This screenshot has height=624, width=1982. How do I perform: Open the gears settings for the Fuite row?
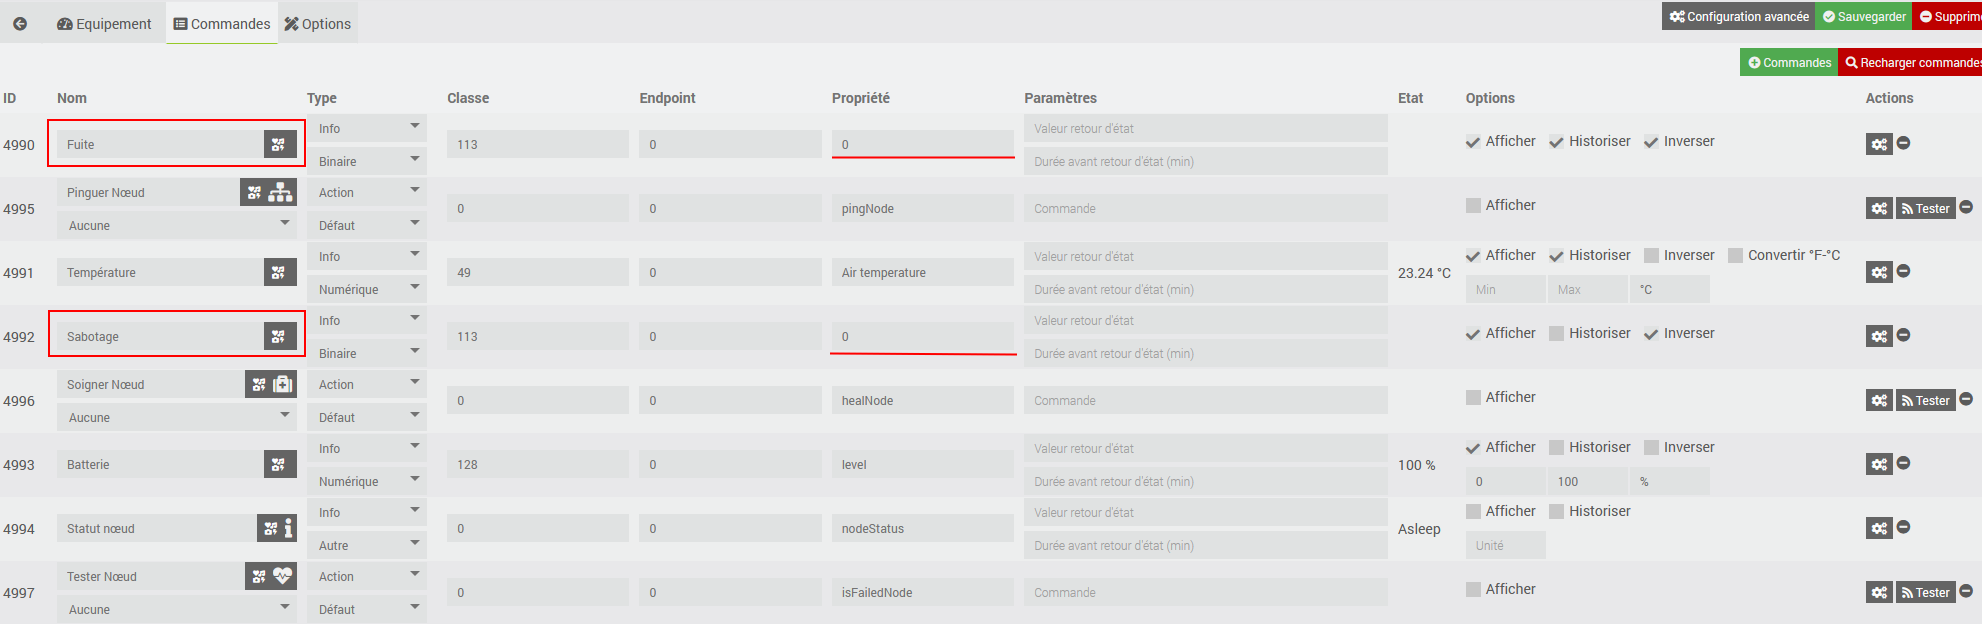coord(1879,144)
